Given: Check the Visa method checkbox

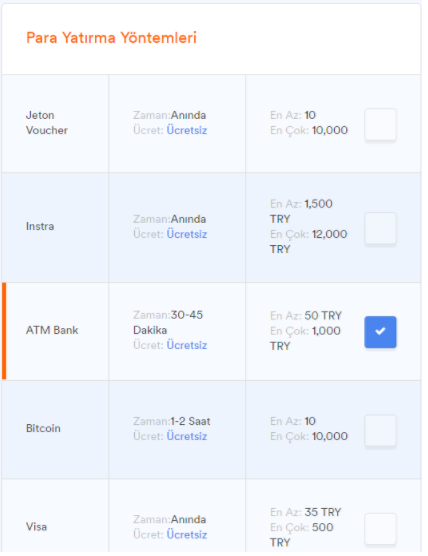Looking at the screenshot, I should coord(380,528).
